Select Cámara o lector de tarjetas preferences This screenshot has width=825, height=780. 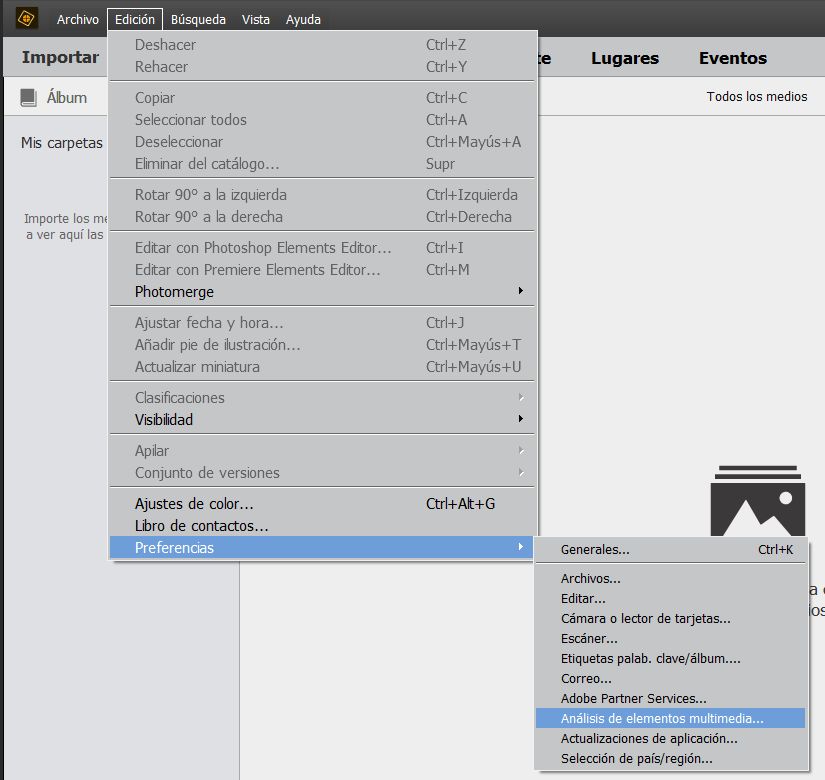[671, 618]
